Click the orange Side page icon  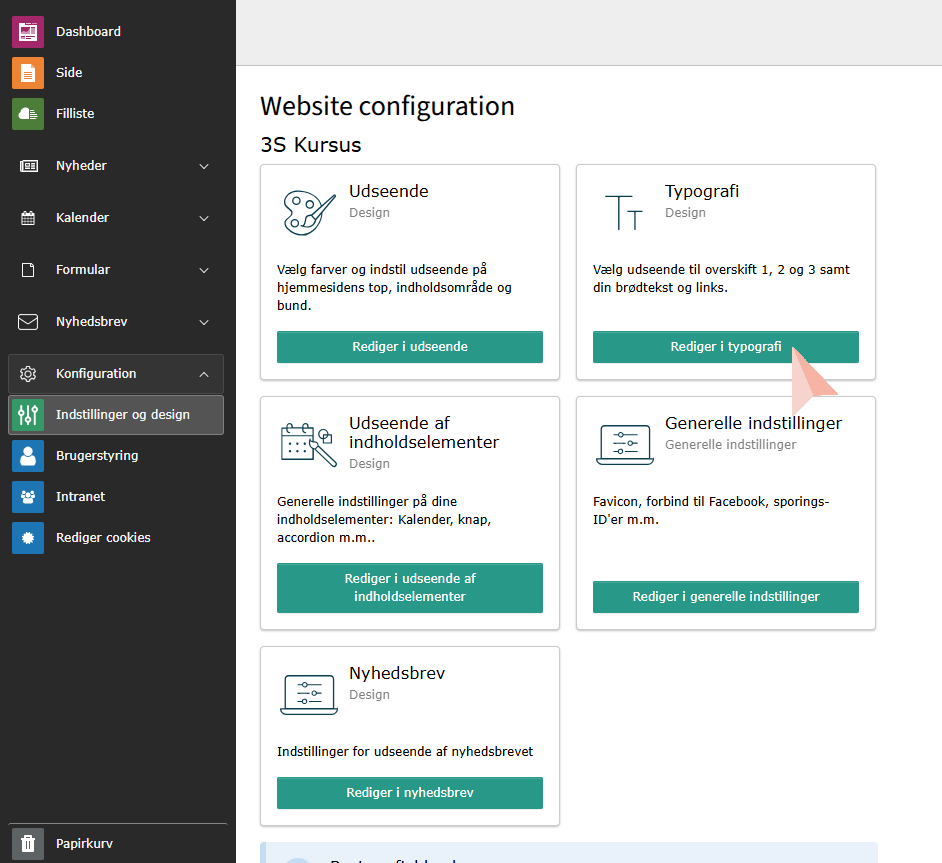(x=28, y=73)
